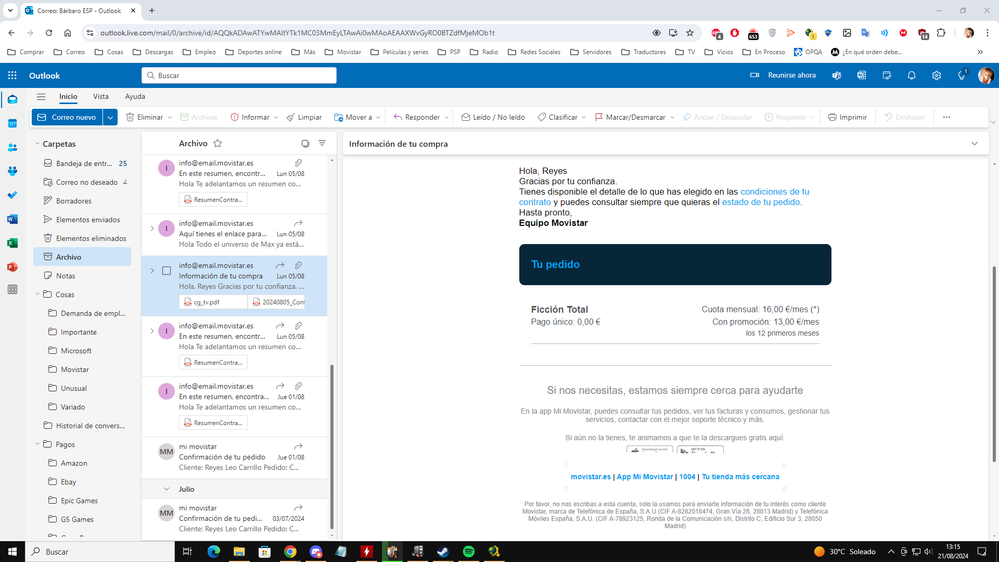The height and width of the screenshot is (562, 999).
Task: Toggle the hamburger navigation pane button
Action: pyautogui.click(x=41, y=97)
